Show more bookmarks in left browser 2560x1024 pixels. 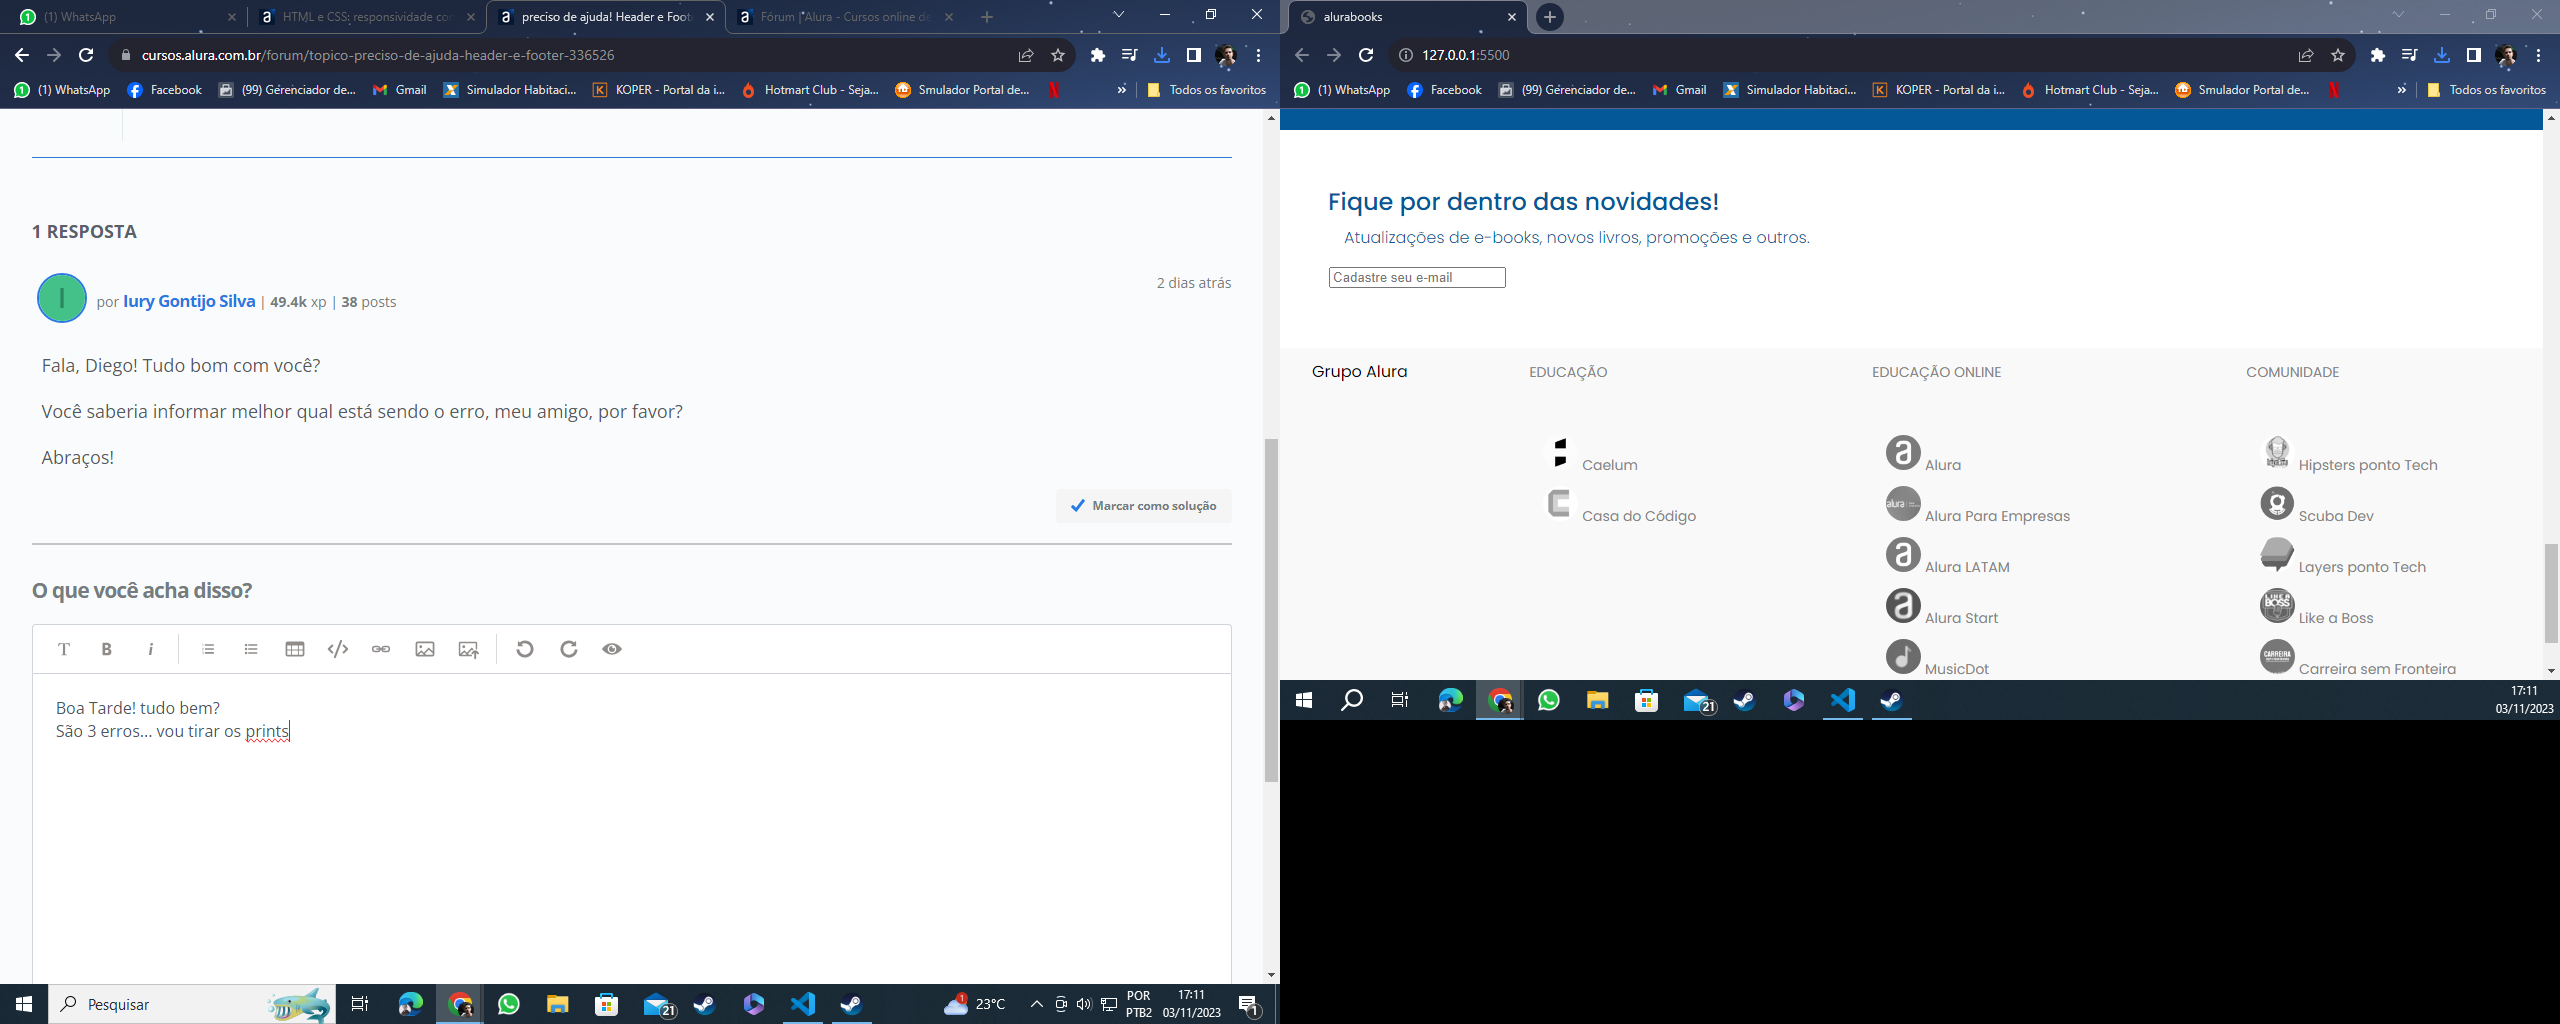(x=1122, y=90)
